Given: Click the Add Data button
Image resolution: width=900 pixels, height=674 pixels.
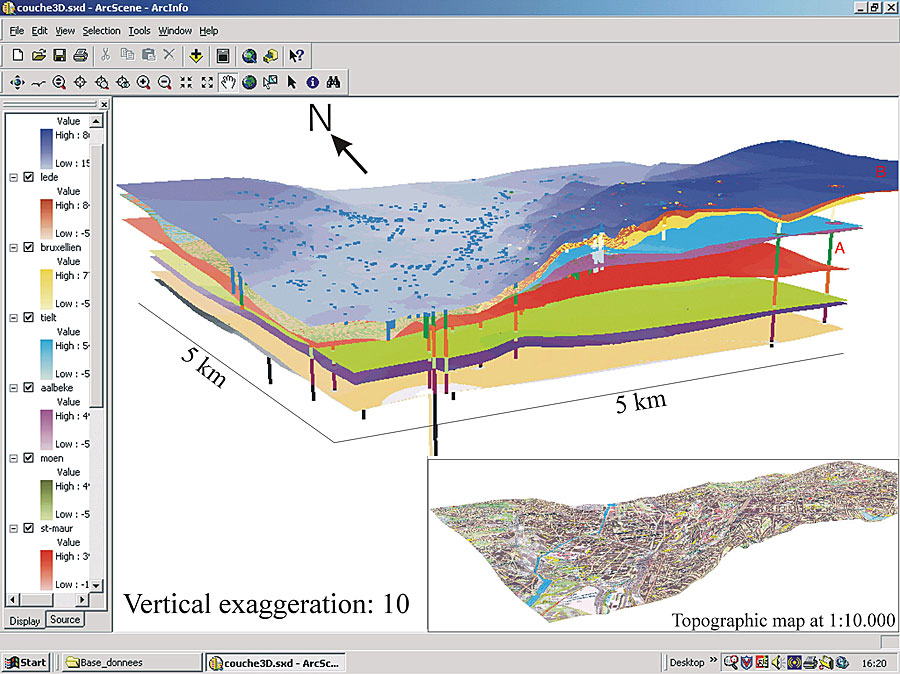Looking at the screenshot, I should 195,55.
